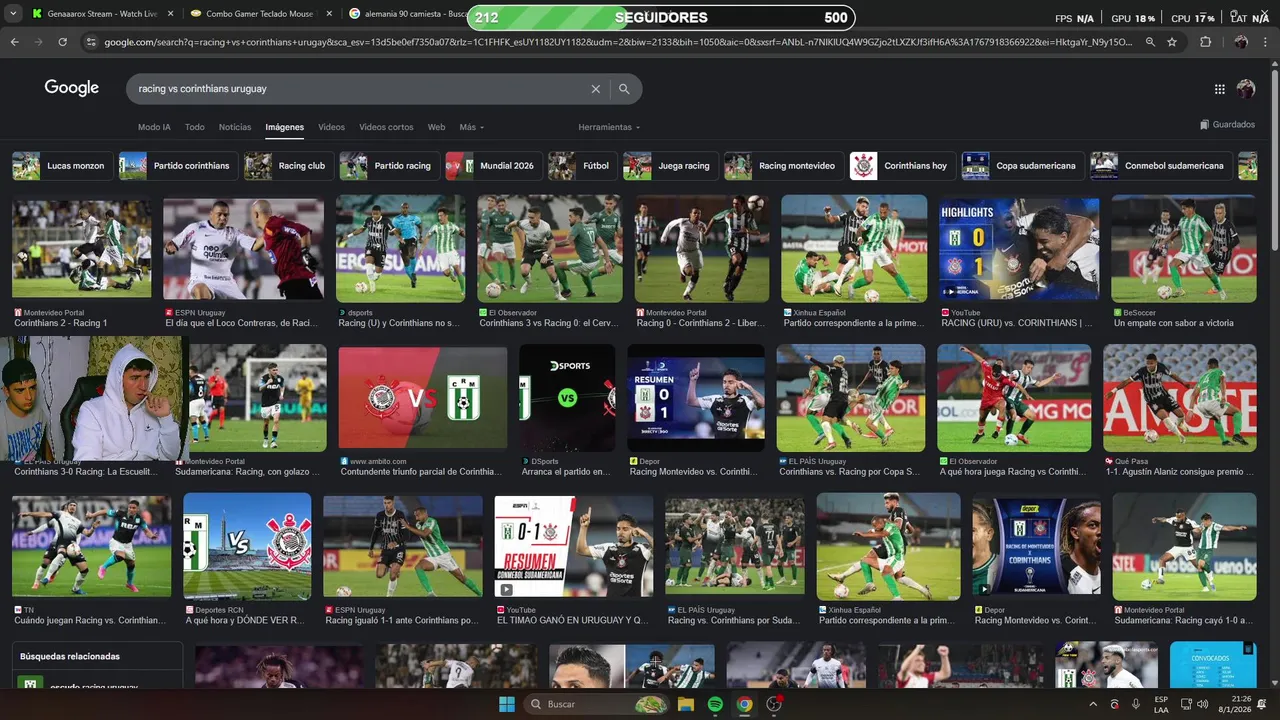Viewport: 1280px width, 720px height.
Task: Open 'Corinthians 2 - Racing 1' result link
Action: (x=61, y=323)
